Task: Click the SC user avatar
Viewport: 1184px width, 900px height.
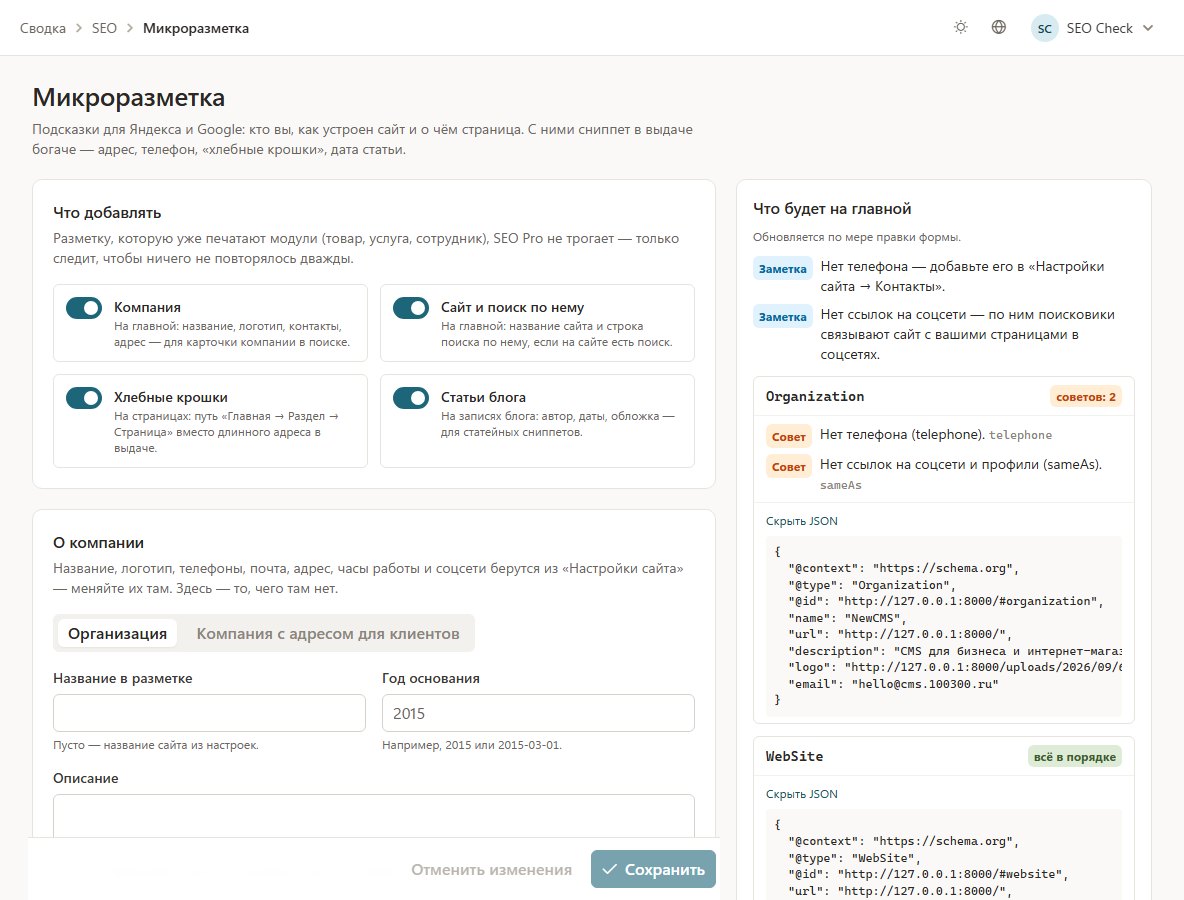Action: tap(1044, 28)
